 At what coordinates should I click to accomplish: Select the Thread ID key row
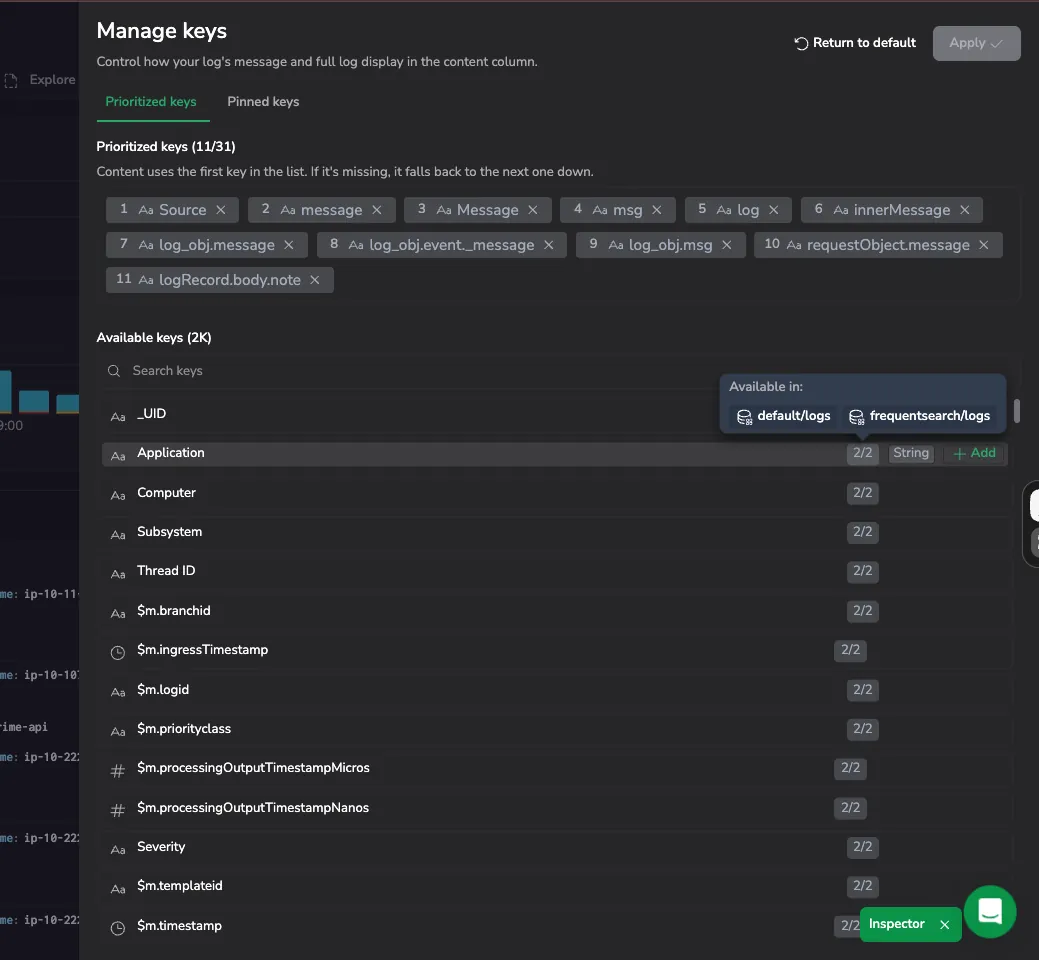pyautogui.click(x=555, y=571)
